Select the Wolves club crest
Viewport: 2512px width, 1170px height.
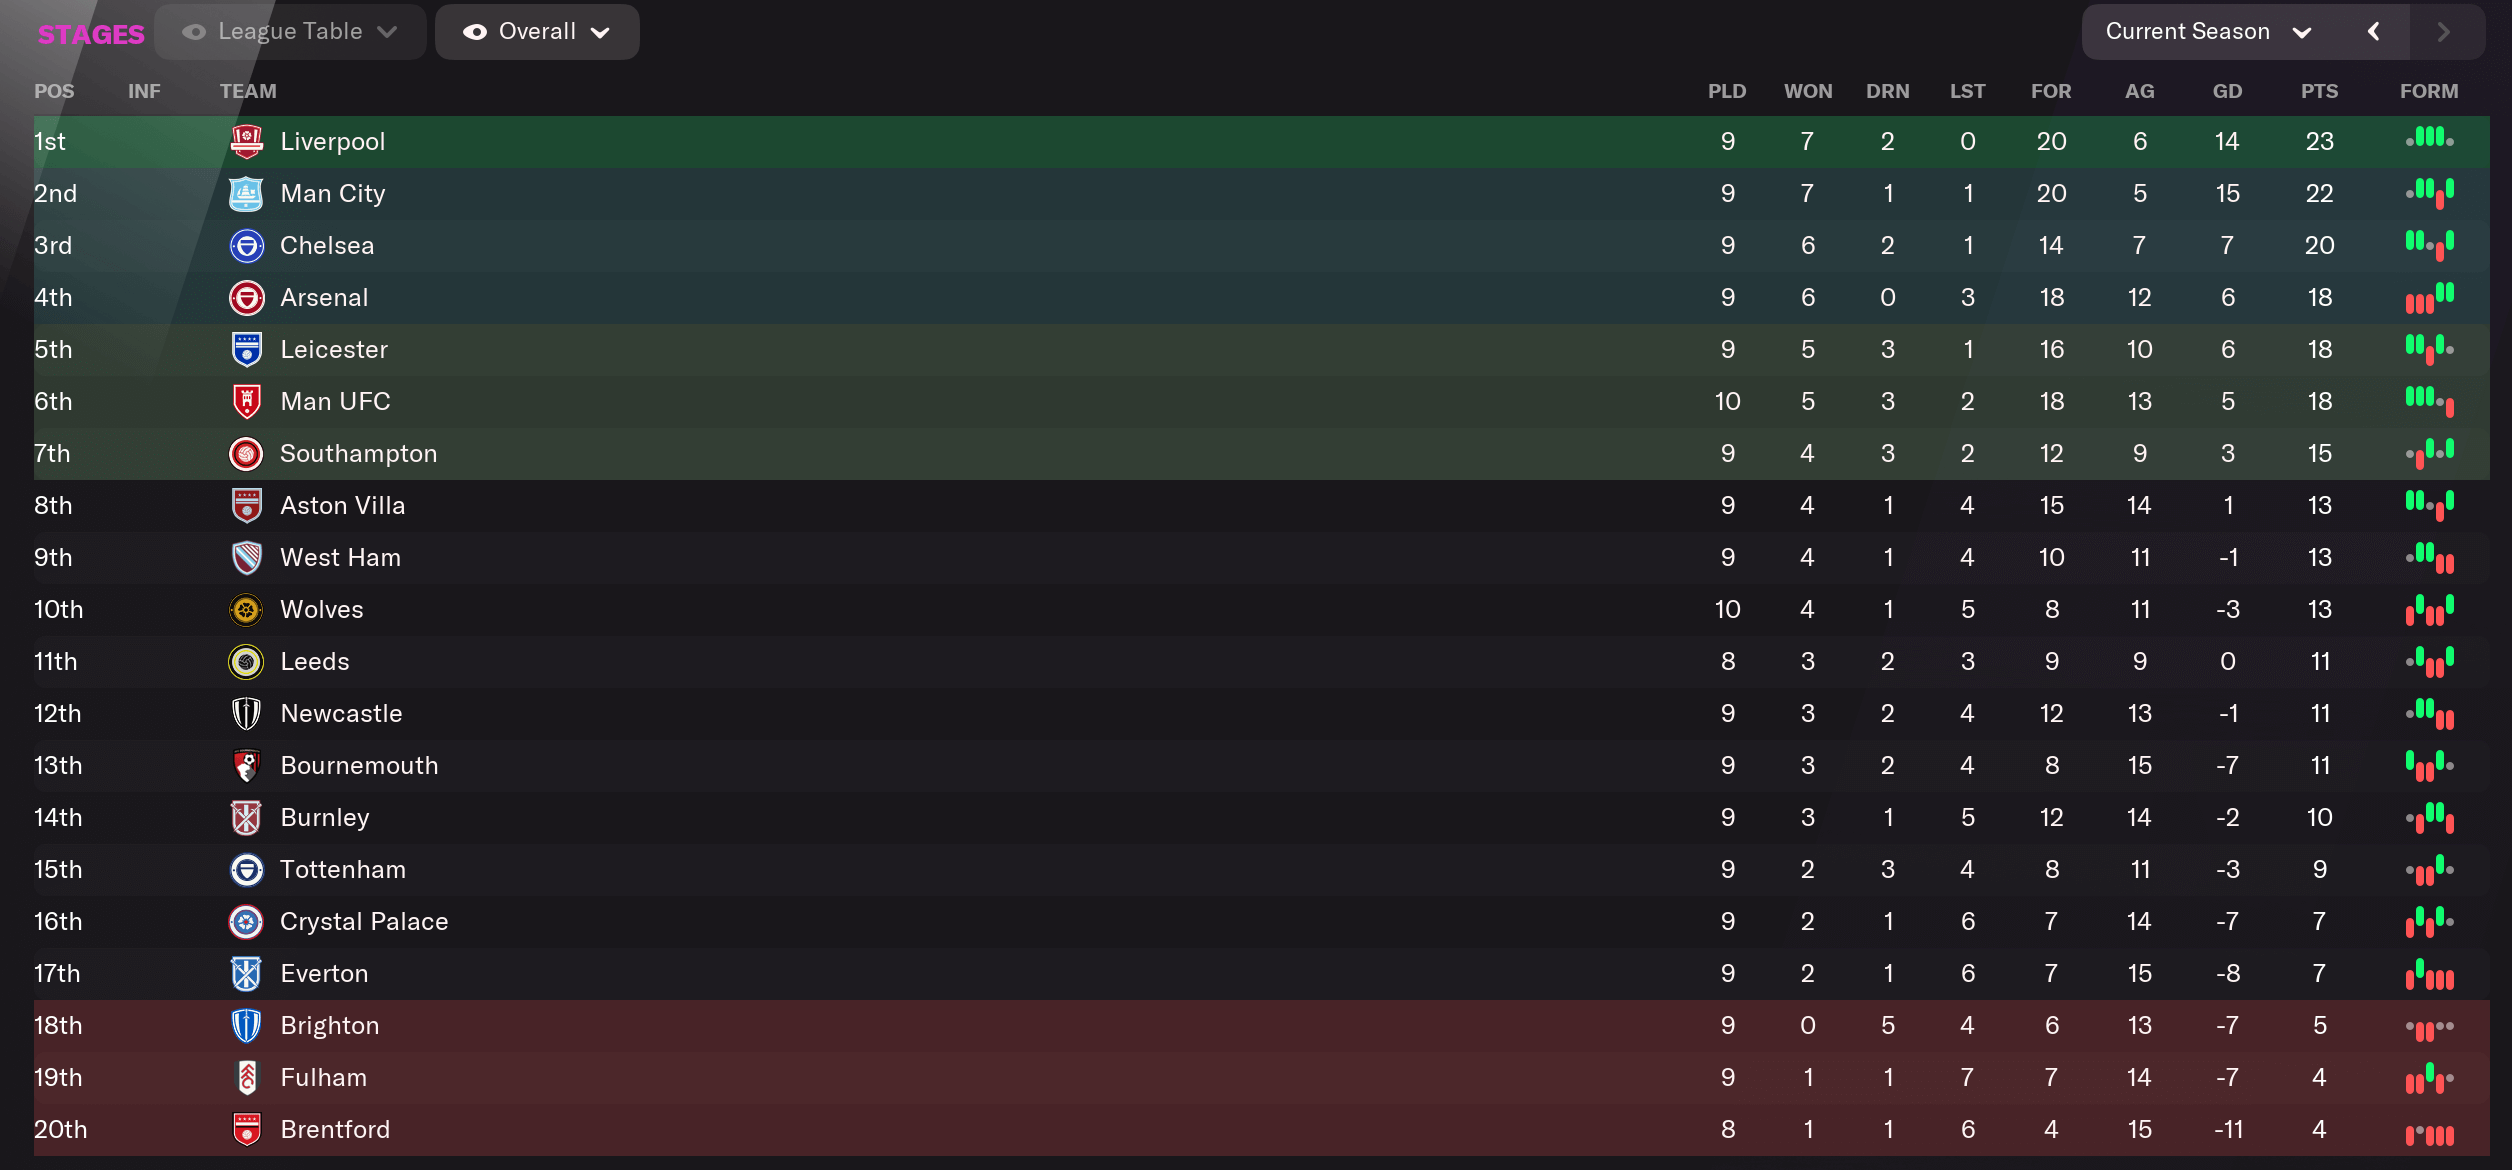pyautogui.click(x=245, y=608)
